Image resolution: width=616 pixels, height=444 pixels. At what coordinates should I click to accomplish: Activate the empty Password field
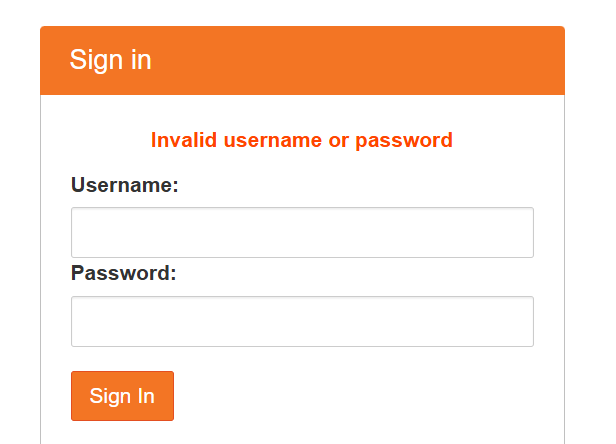click(302, 321)
